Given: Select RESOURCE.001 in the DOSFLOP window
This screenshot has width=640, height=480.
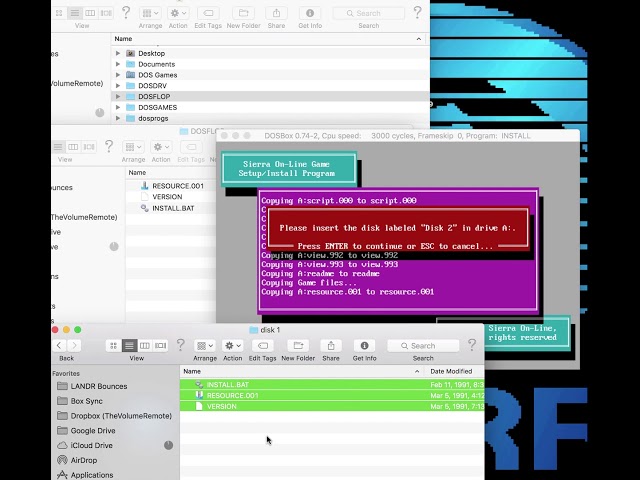Looking at the screenshot, I should (x=178, y=186).
